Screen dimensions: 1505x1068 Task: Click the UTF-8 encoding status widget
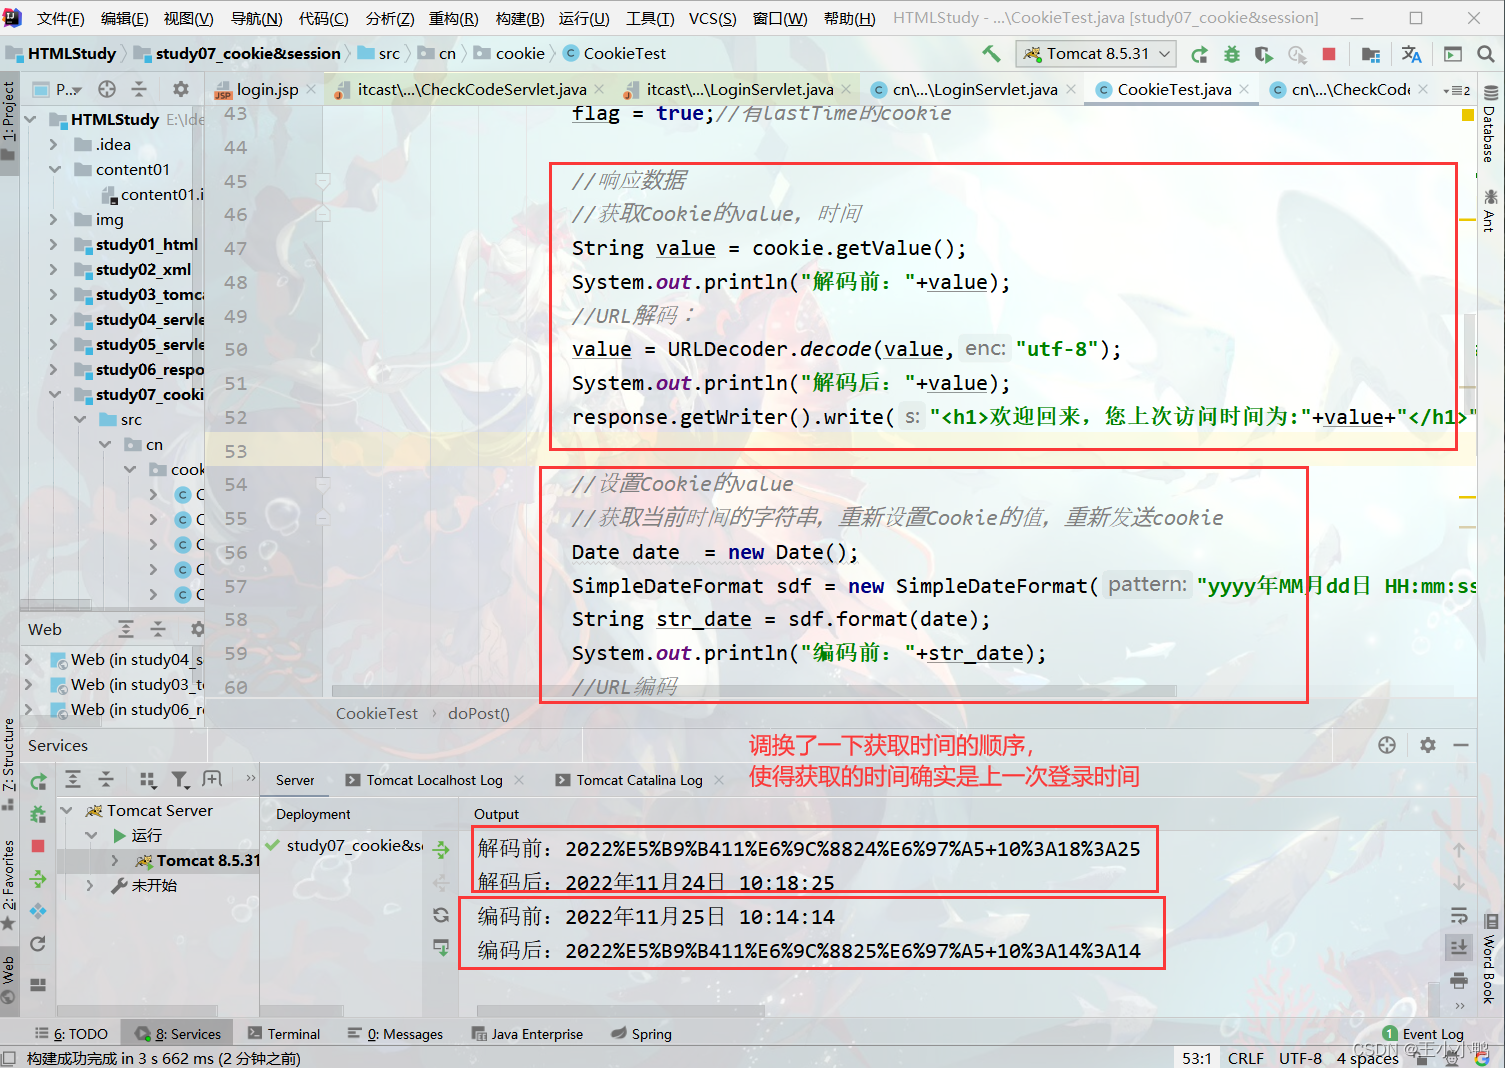(x=1300, y=1058)
